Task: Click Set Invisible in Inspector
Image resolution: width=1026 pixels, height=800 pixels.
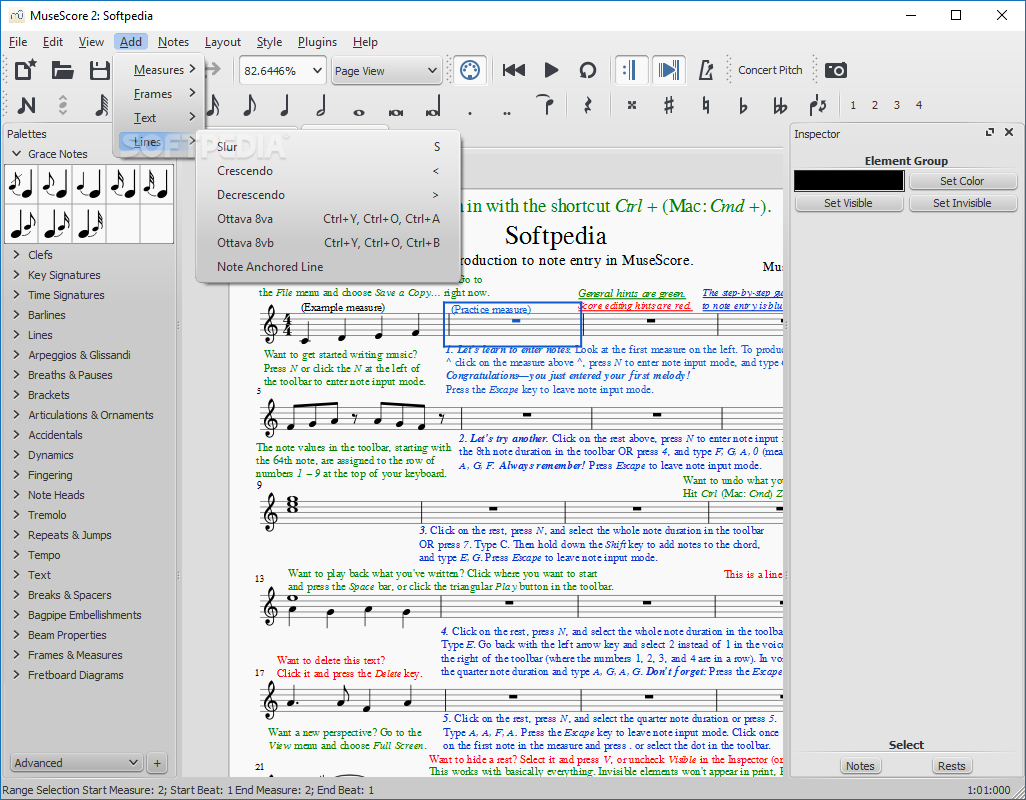Action: (962, 203)
